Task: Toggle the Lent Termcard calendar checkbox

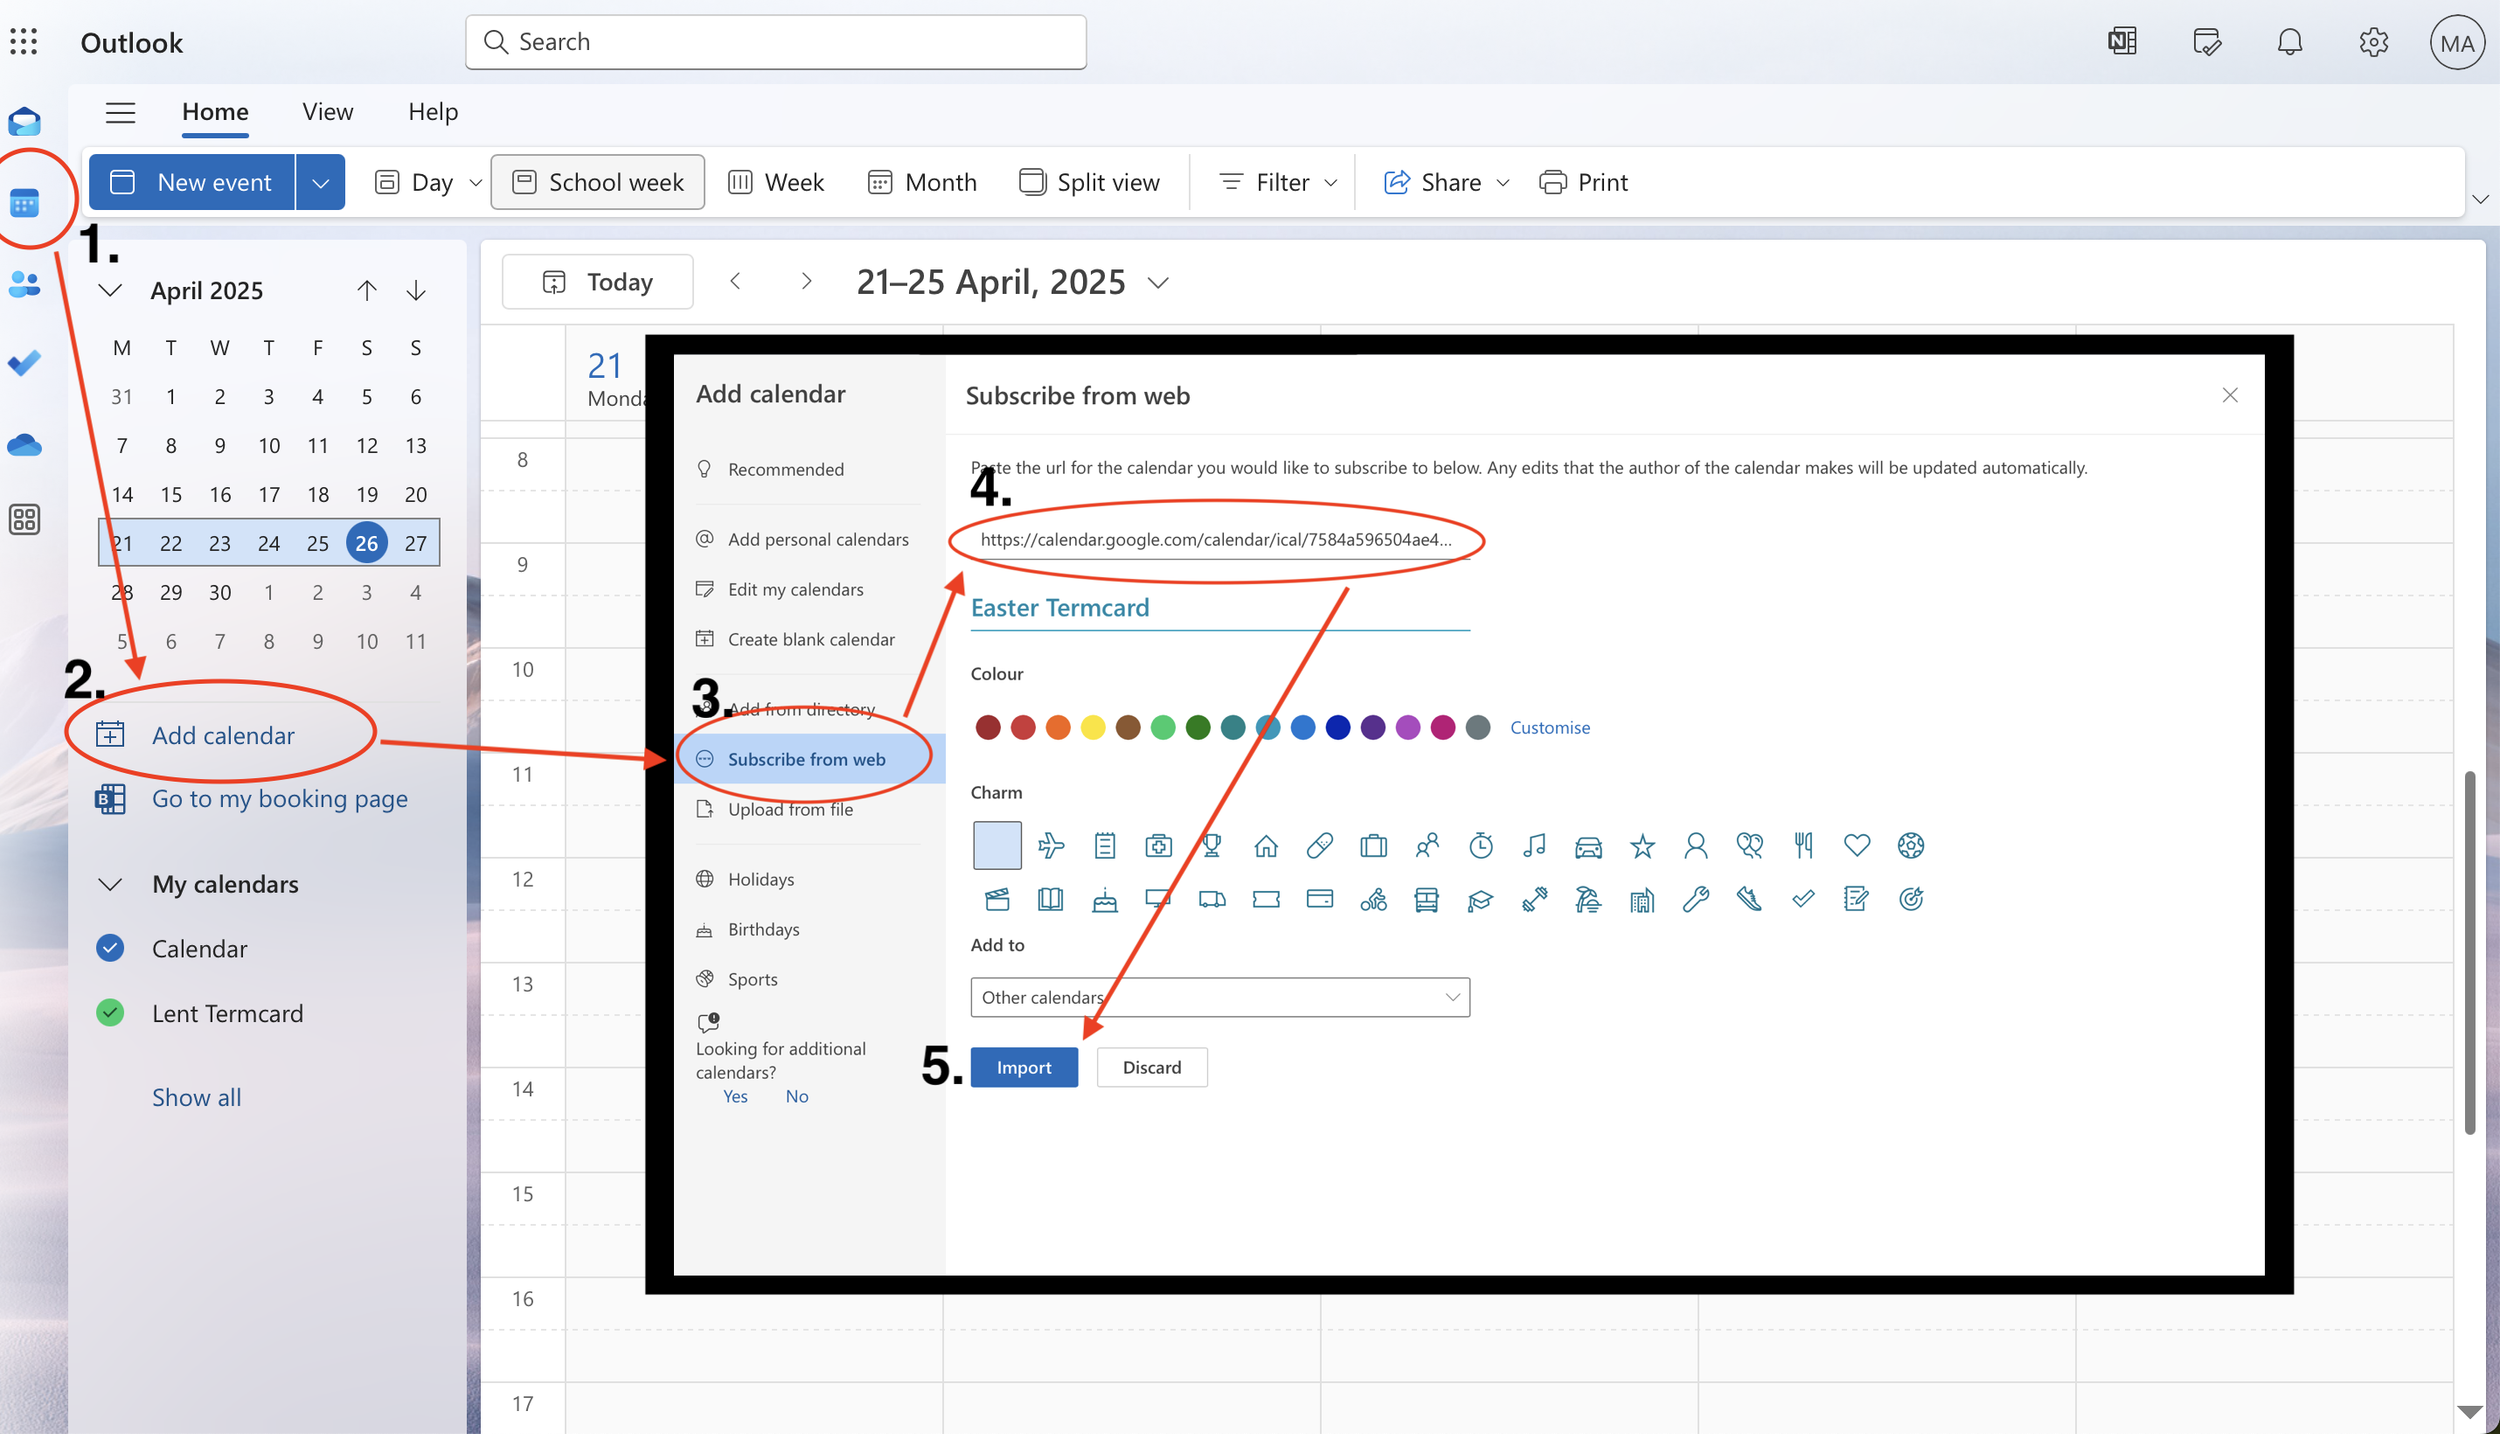Action: coord(110,1013)
